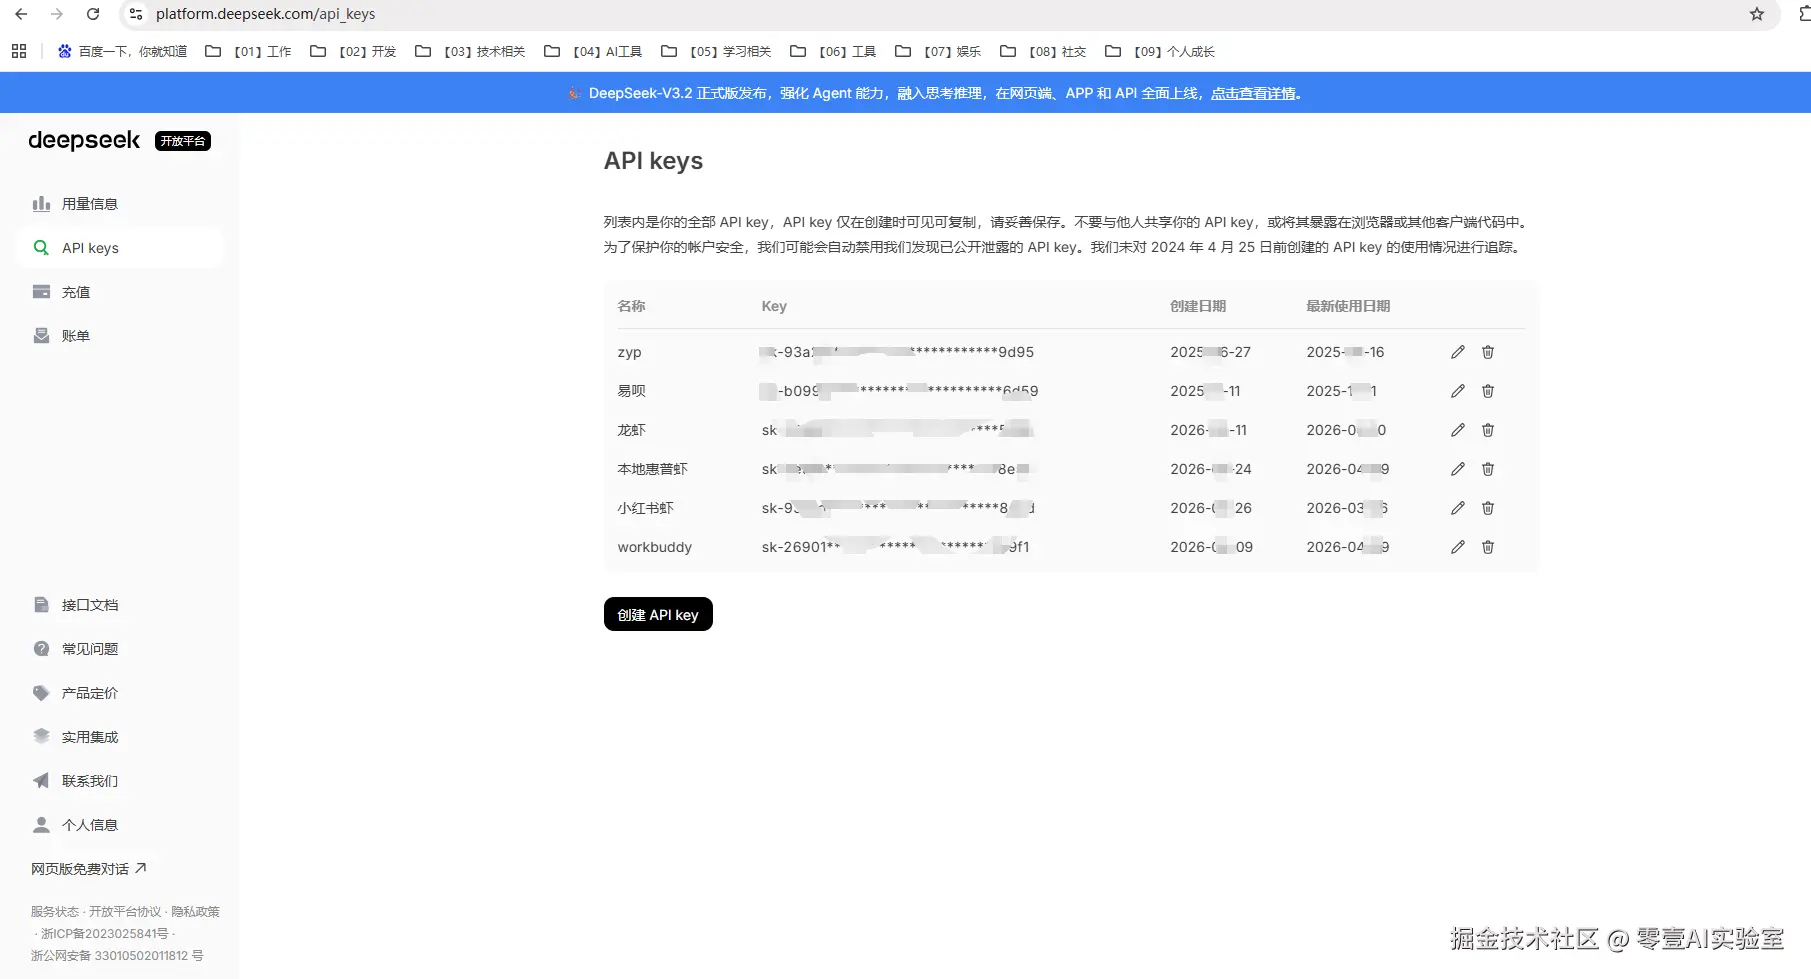
Task: Delete the zyp API key
Action: (x=1488, y=352)
